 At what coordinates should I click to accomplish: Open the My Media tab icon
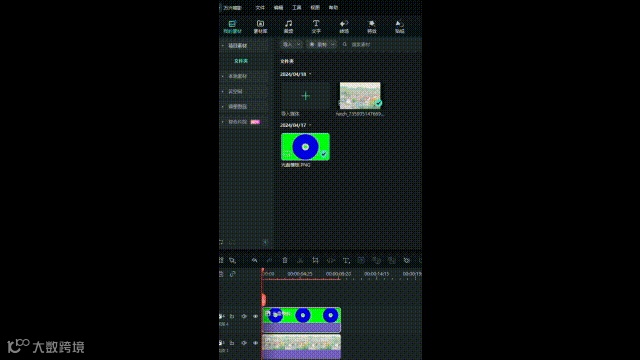[x=232, y=24]
